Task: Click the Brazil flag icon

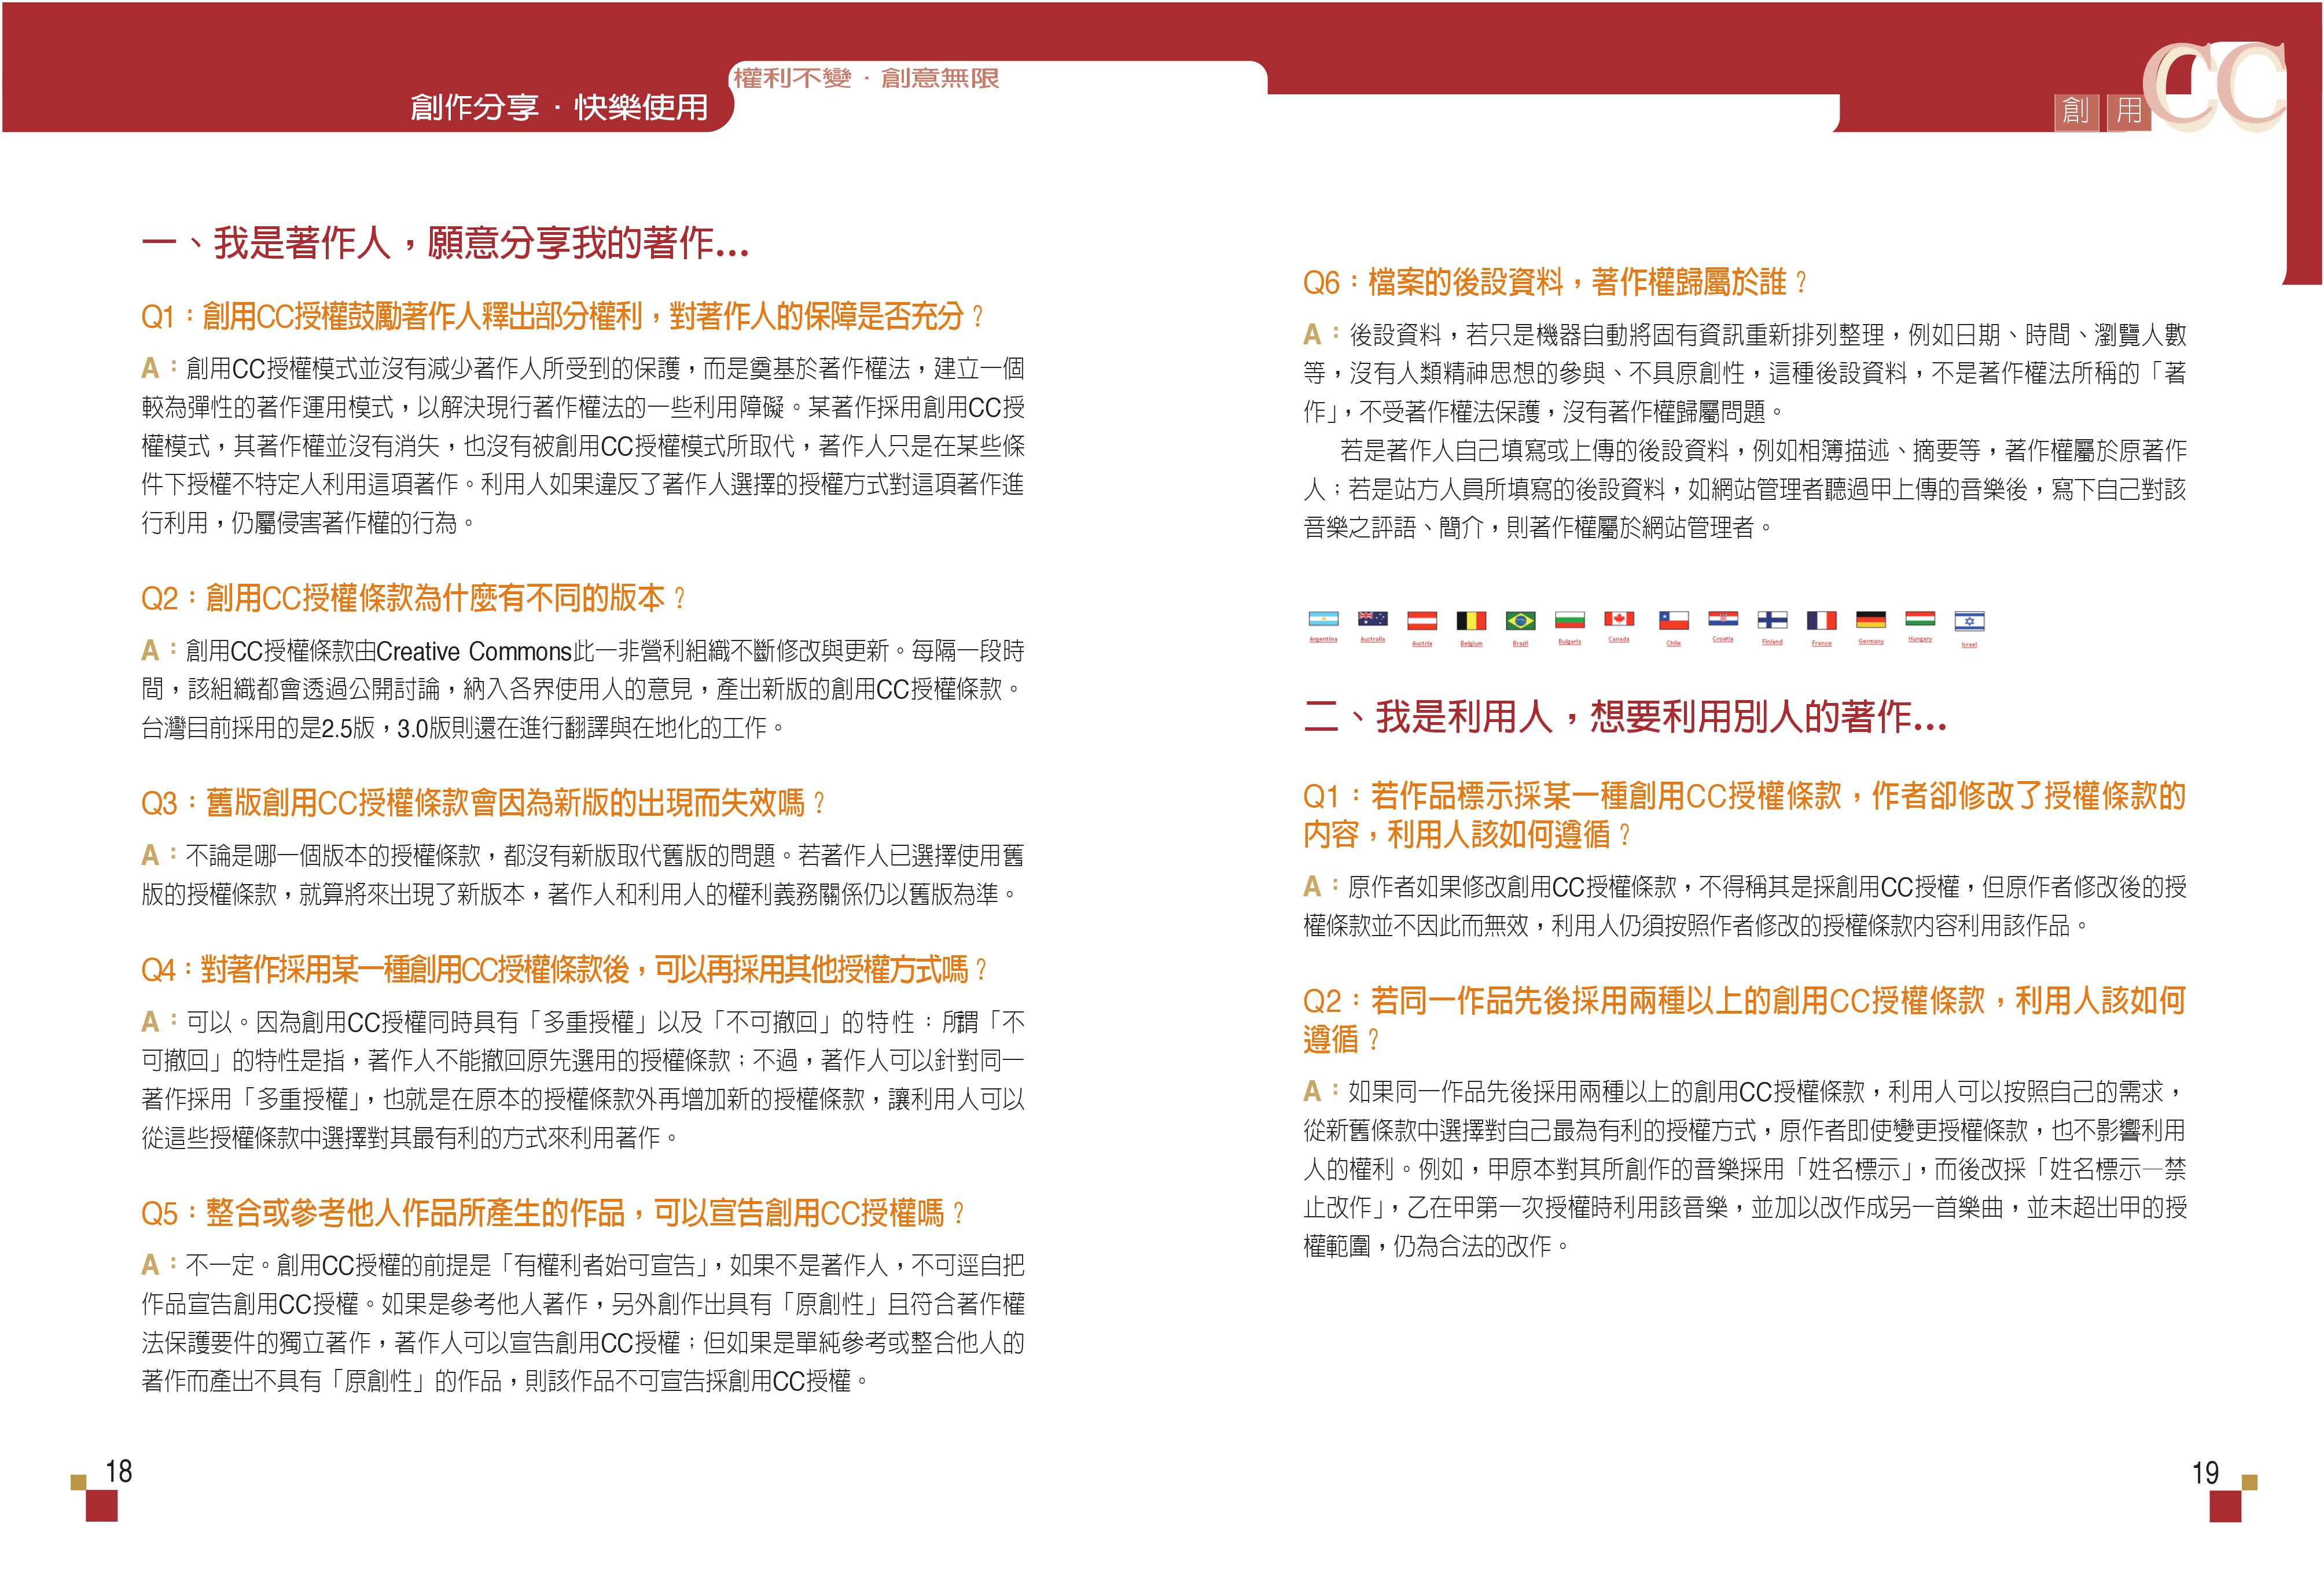Action: [1520, 621]
